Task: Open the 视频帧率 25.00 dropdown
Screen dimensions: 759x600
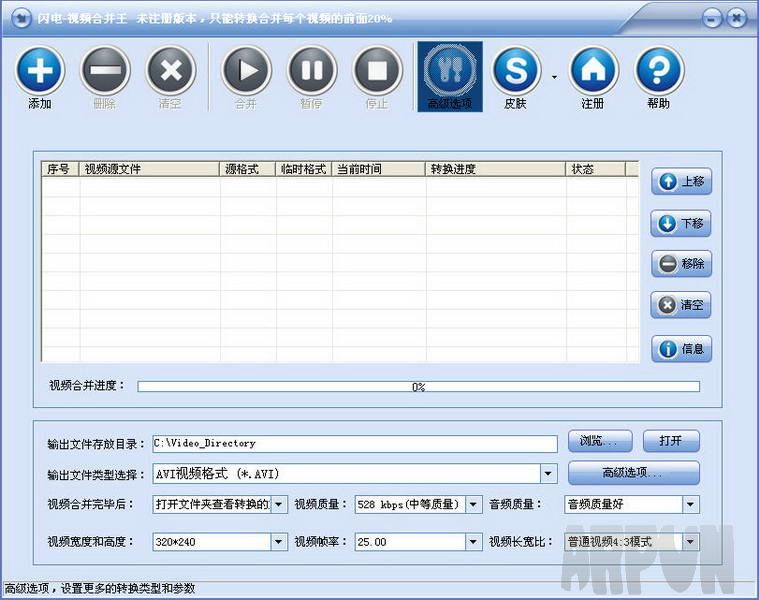Action: [473, 542]
